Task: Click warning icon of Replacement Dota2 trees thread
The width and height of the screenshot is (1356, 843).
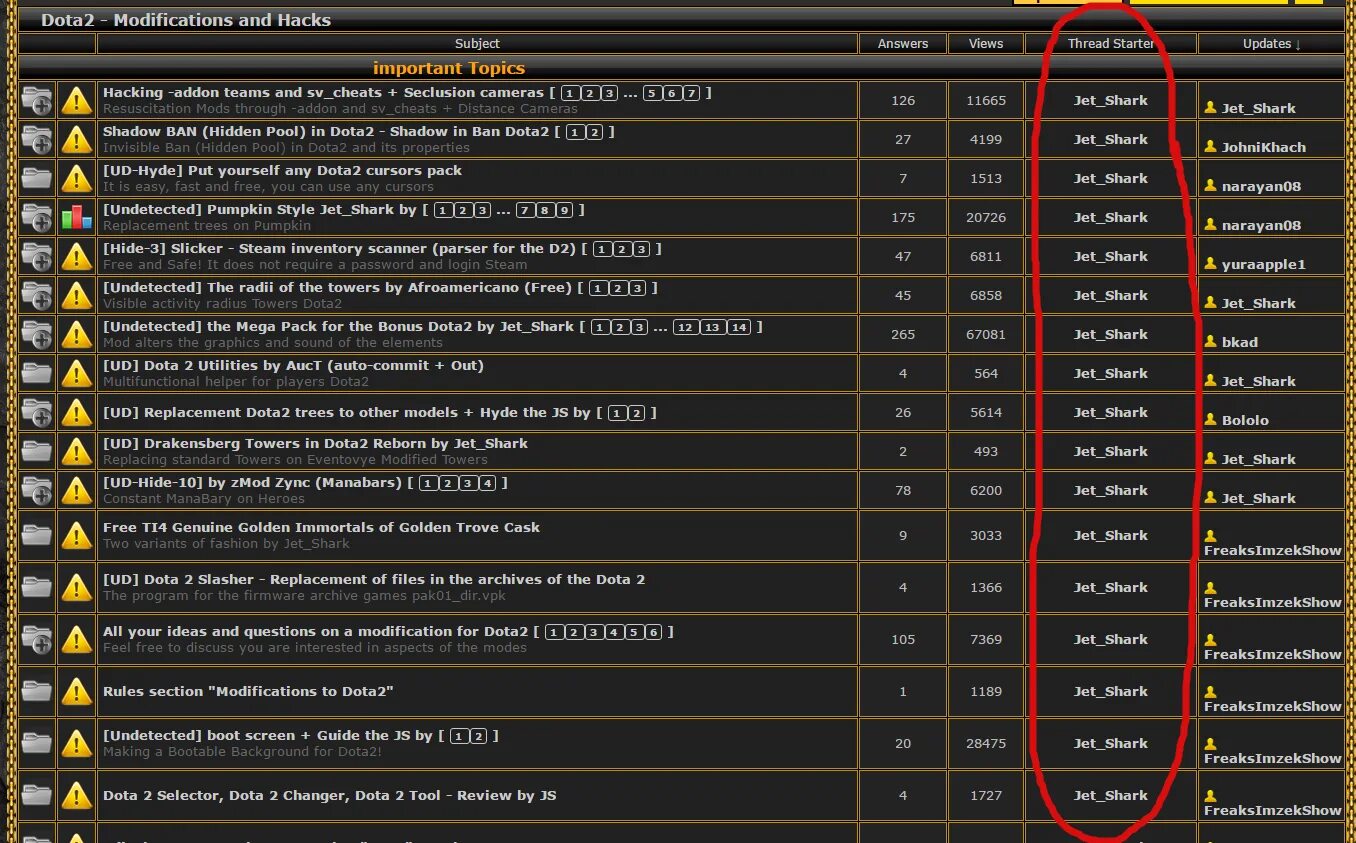Action: coord(77,412)
